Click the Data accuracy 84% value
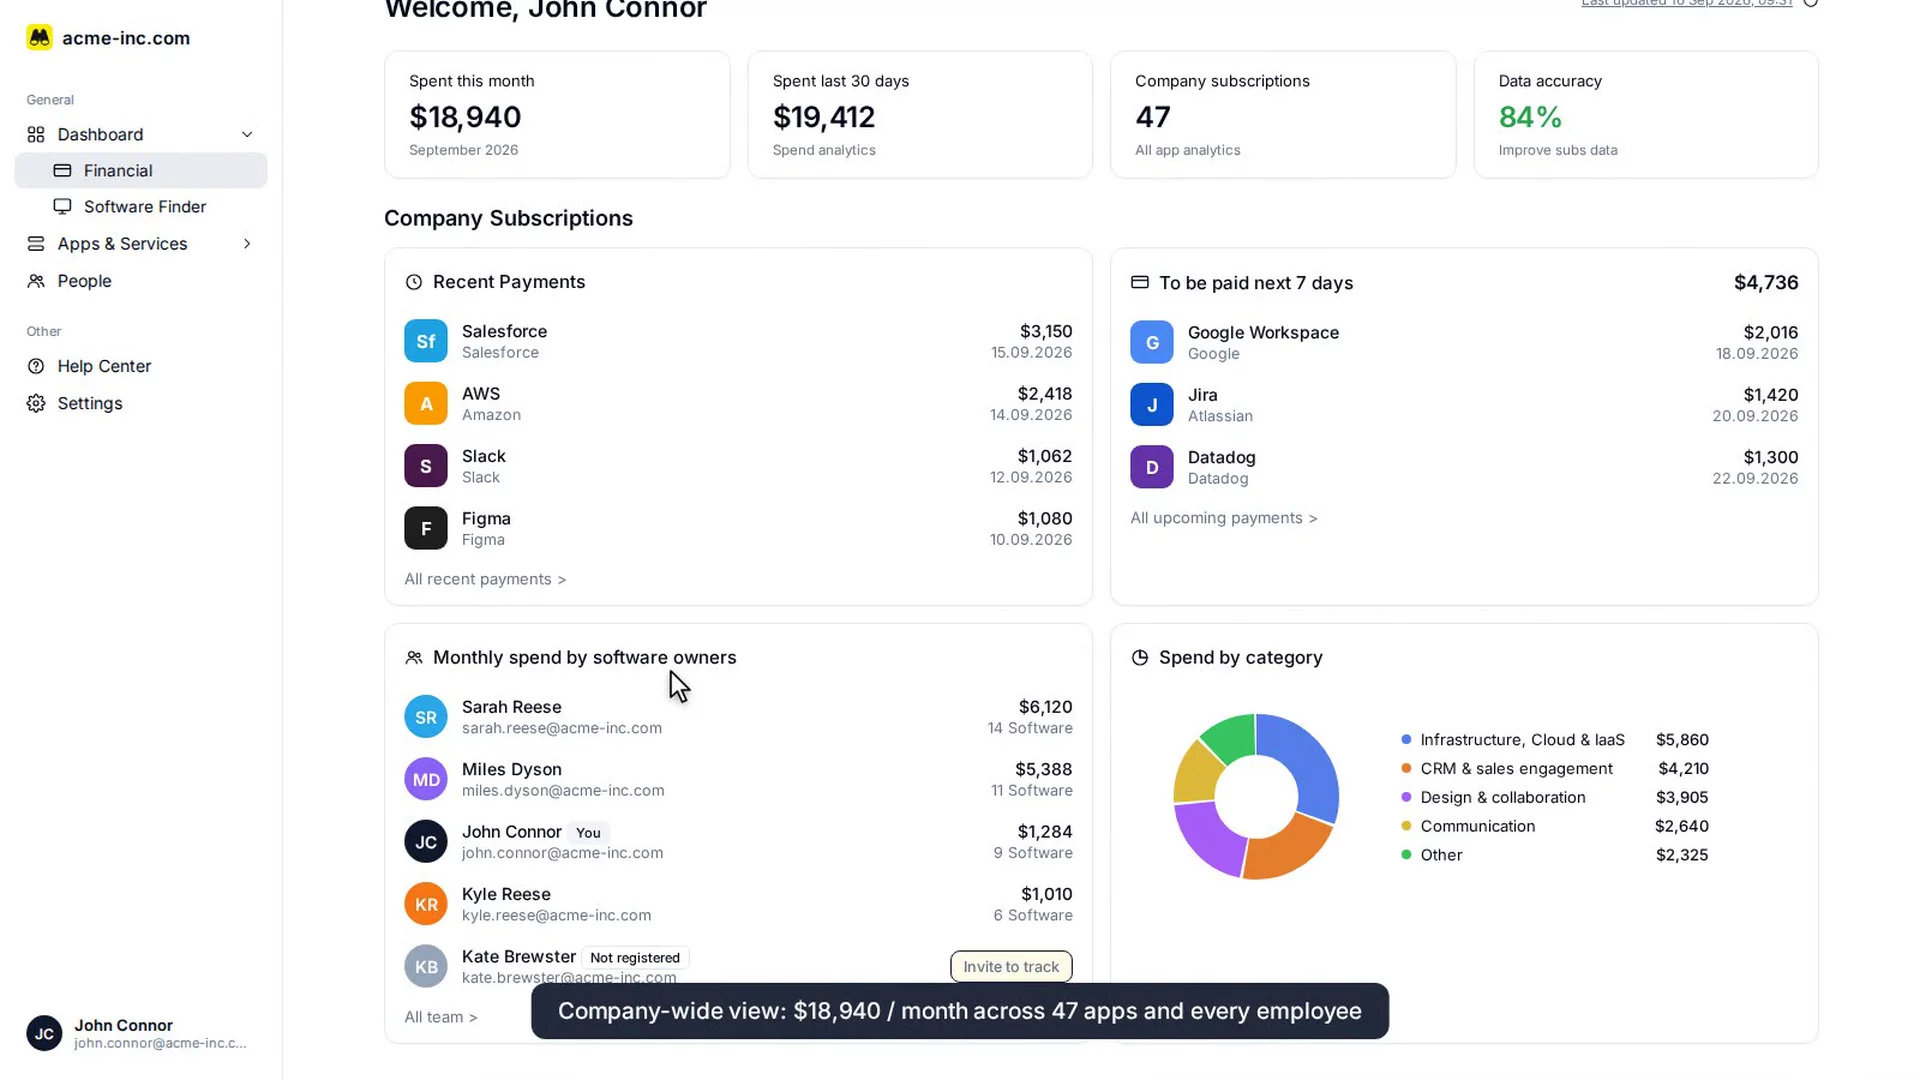Image resolution: width=1920 pixels, height=1080 pixels. [1530, 117]
